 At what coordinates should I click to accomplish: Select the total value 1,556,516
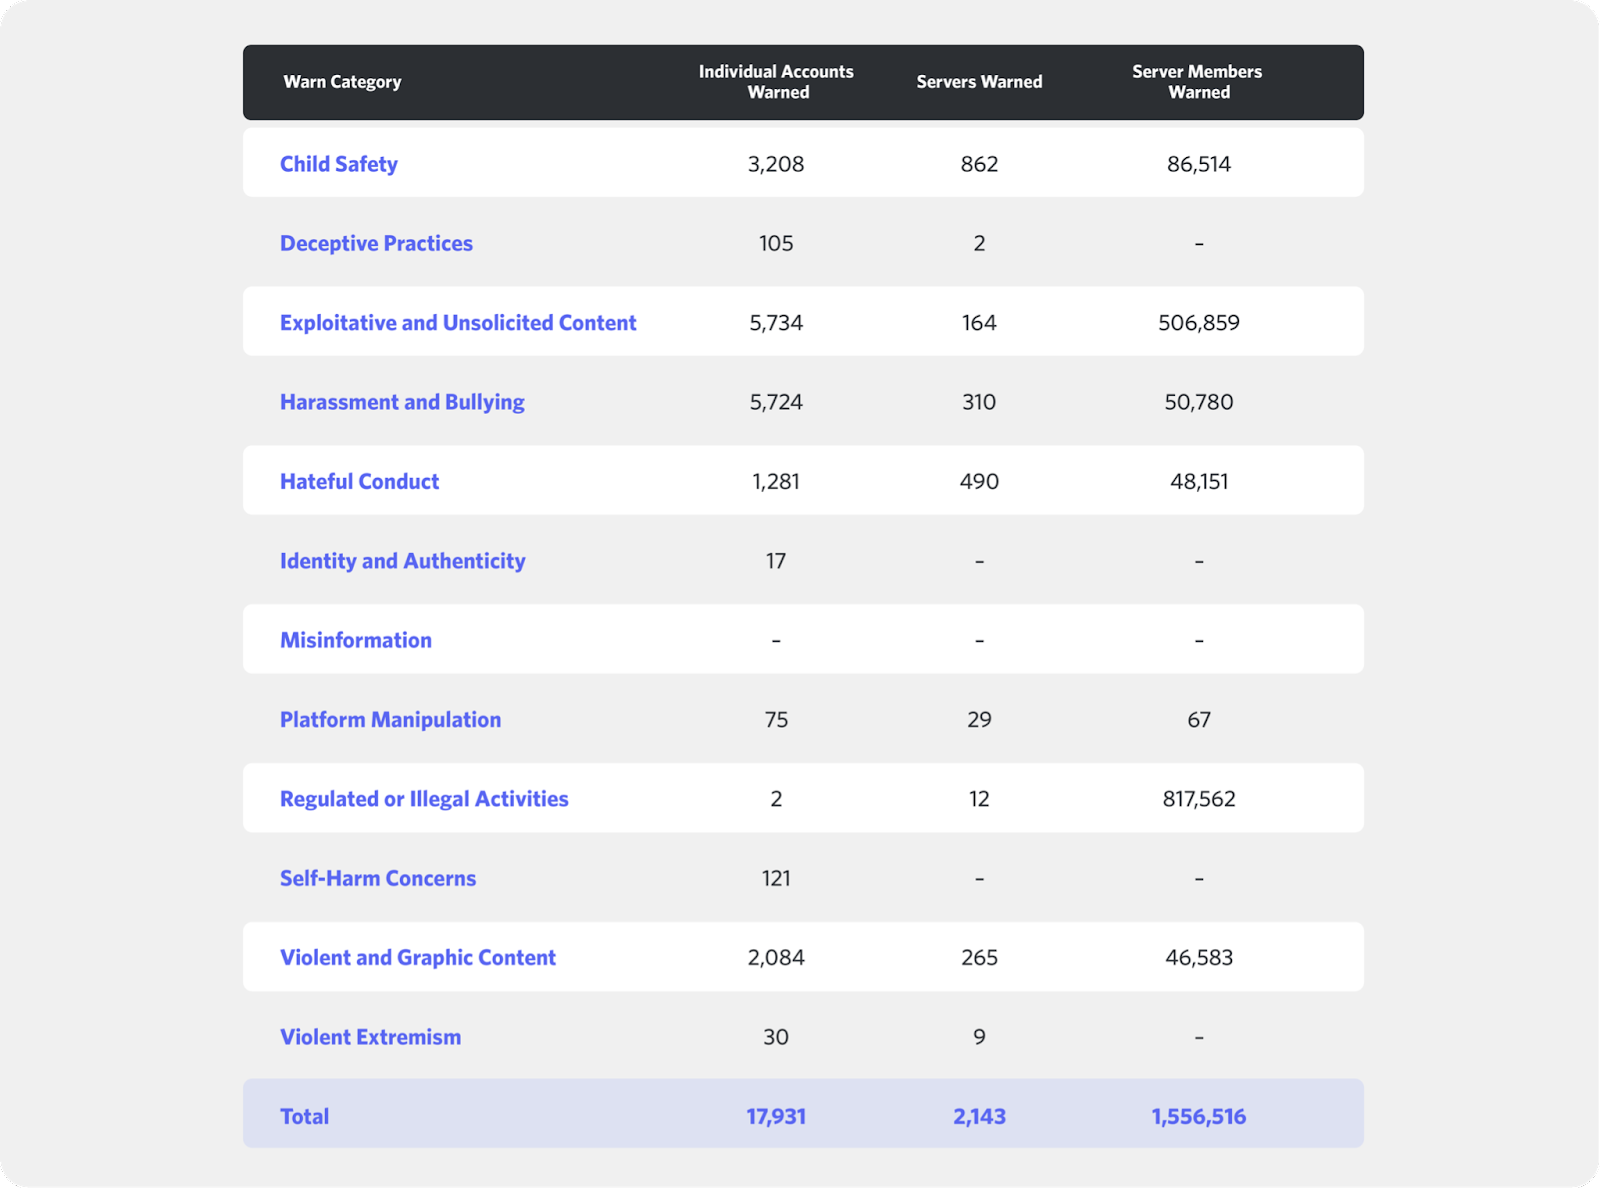pyautogui.click(x=1199, y=1116)
